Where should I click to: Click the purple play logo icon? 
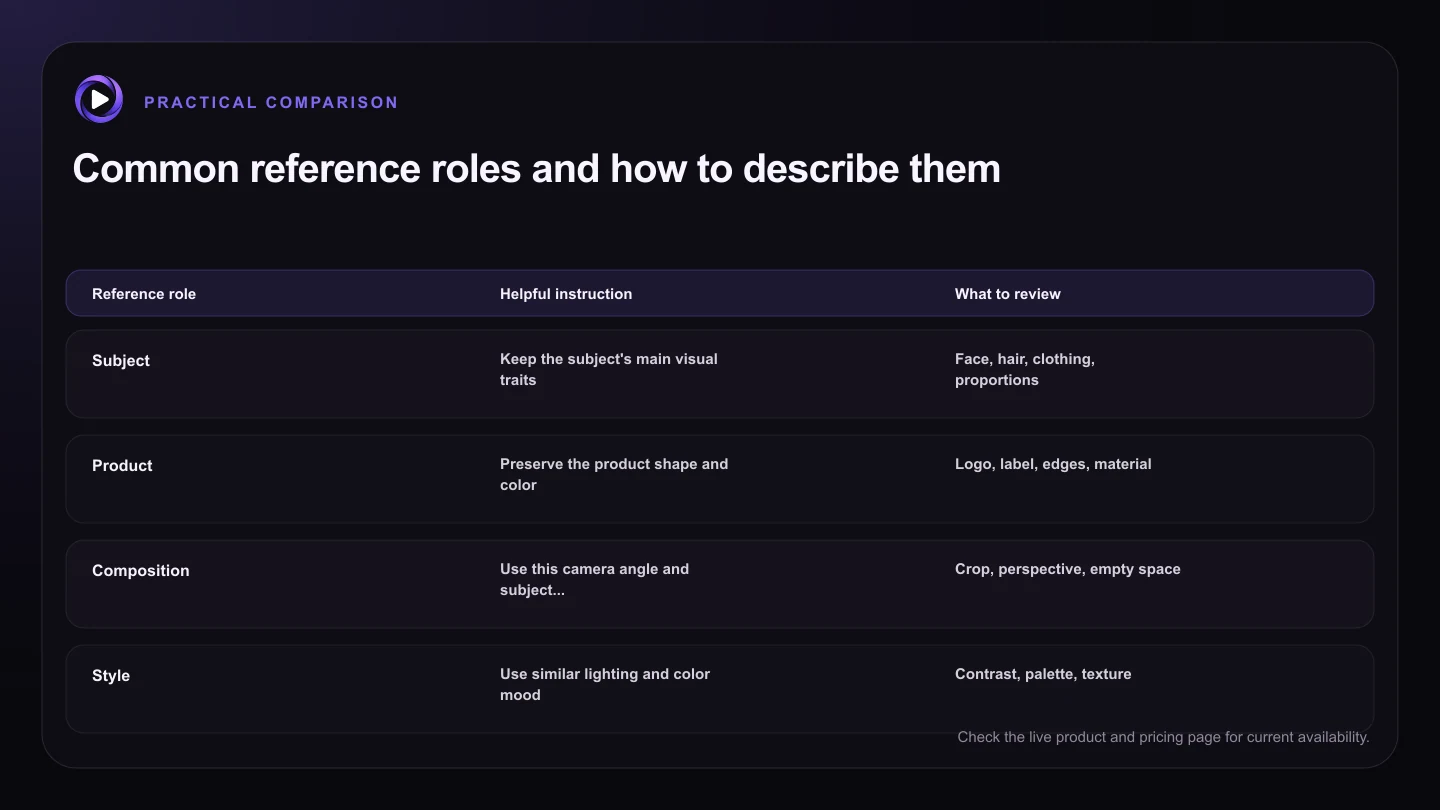pyautogui.click(x=99, y=99)
